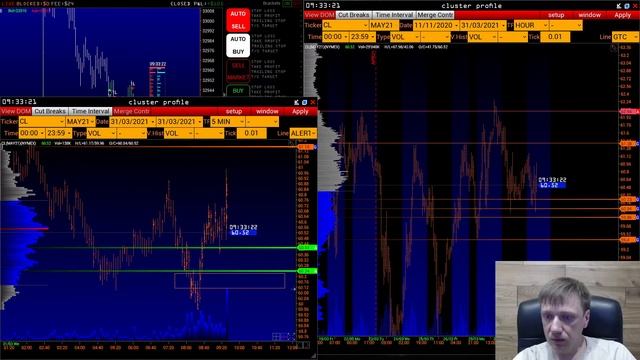640x360 pixels.
Task: Open the Line ALERT dropdown
Action: 303,133
